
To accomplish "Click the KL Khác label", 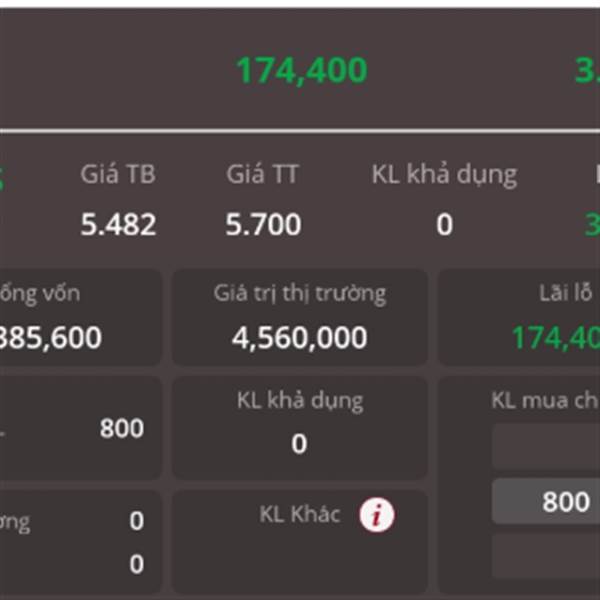I will point(300,514).
